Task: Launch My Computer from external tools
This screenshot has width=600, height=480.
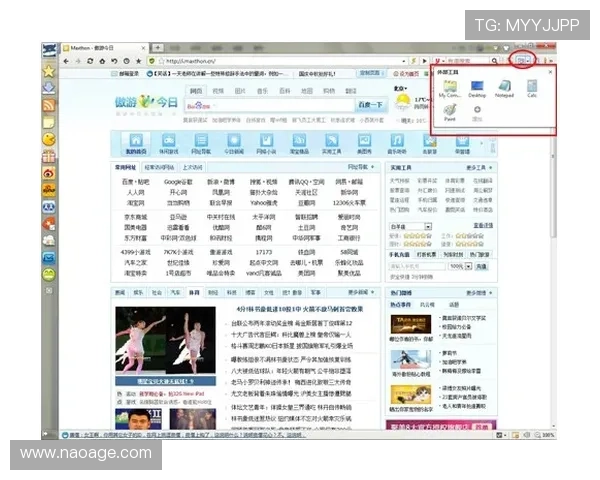Action: 450,89
